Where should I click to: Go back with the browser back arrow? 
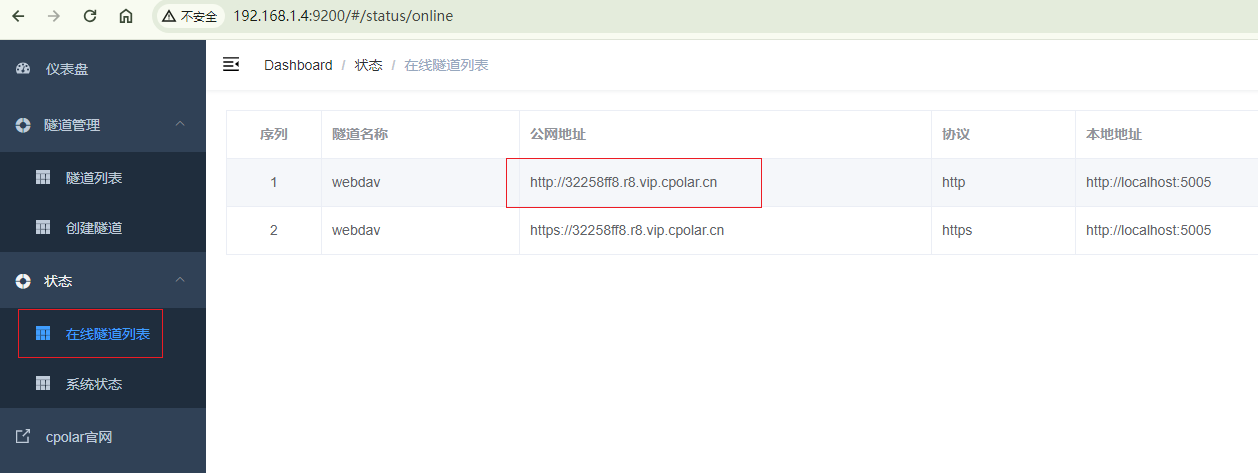[x=18, y=16]
